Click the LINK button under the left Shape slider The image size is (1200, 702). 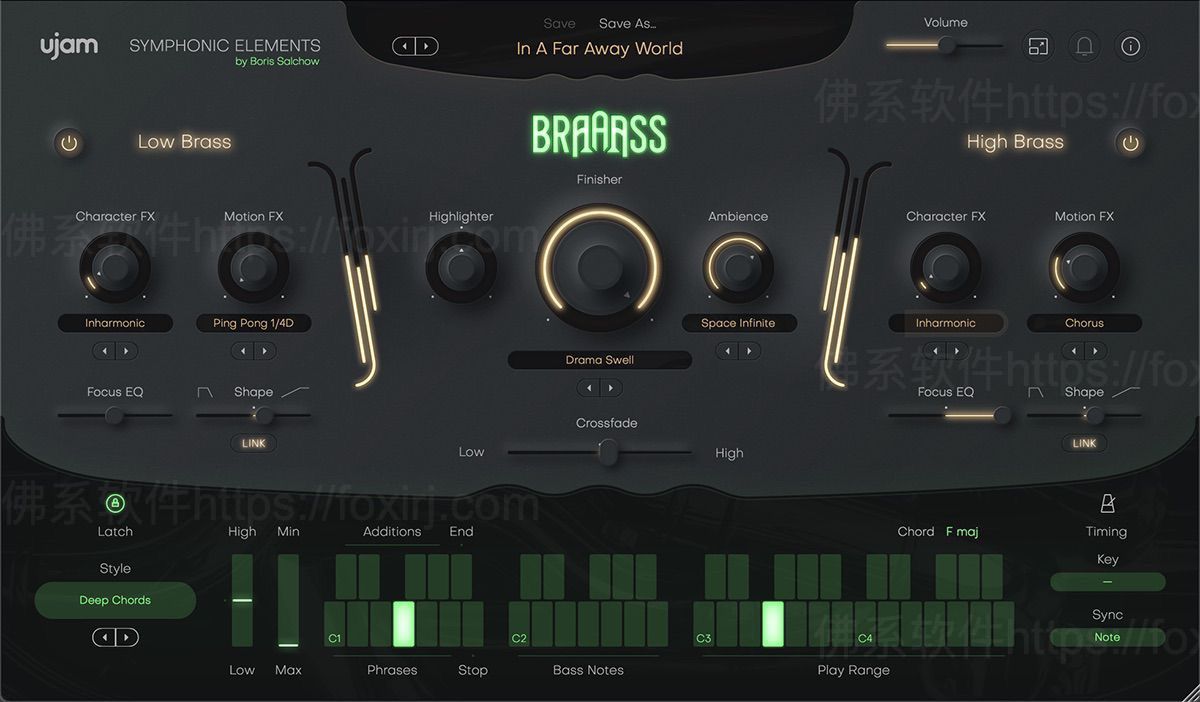tap(253, 443)
